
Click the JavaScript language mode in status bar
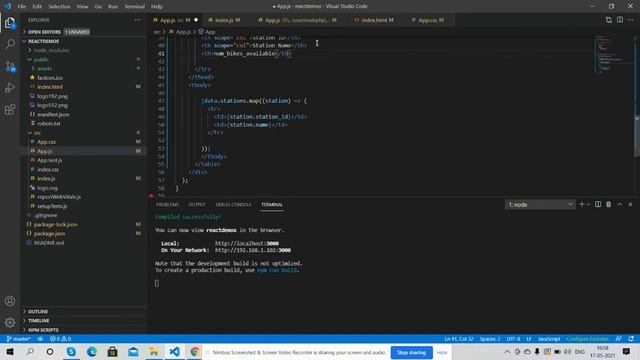(x=549, y=339)
